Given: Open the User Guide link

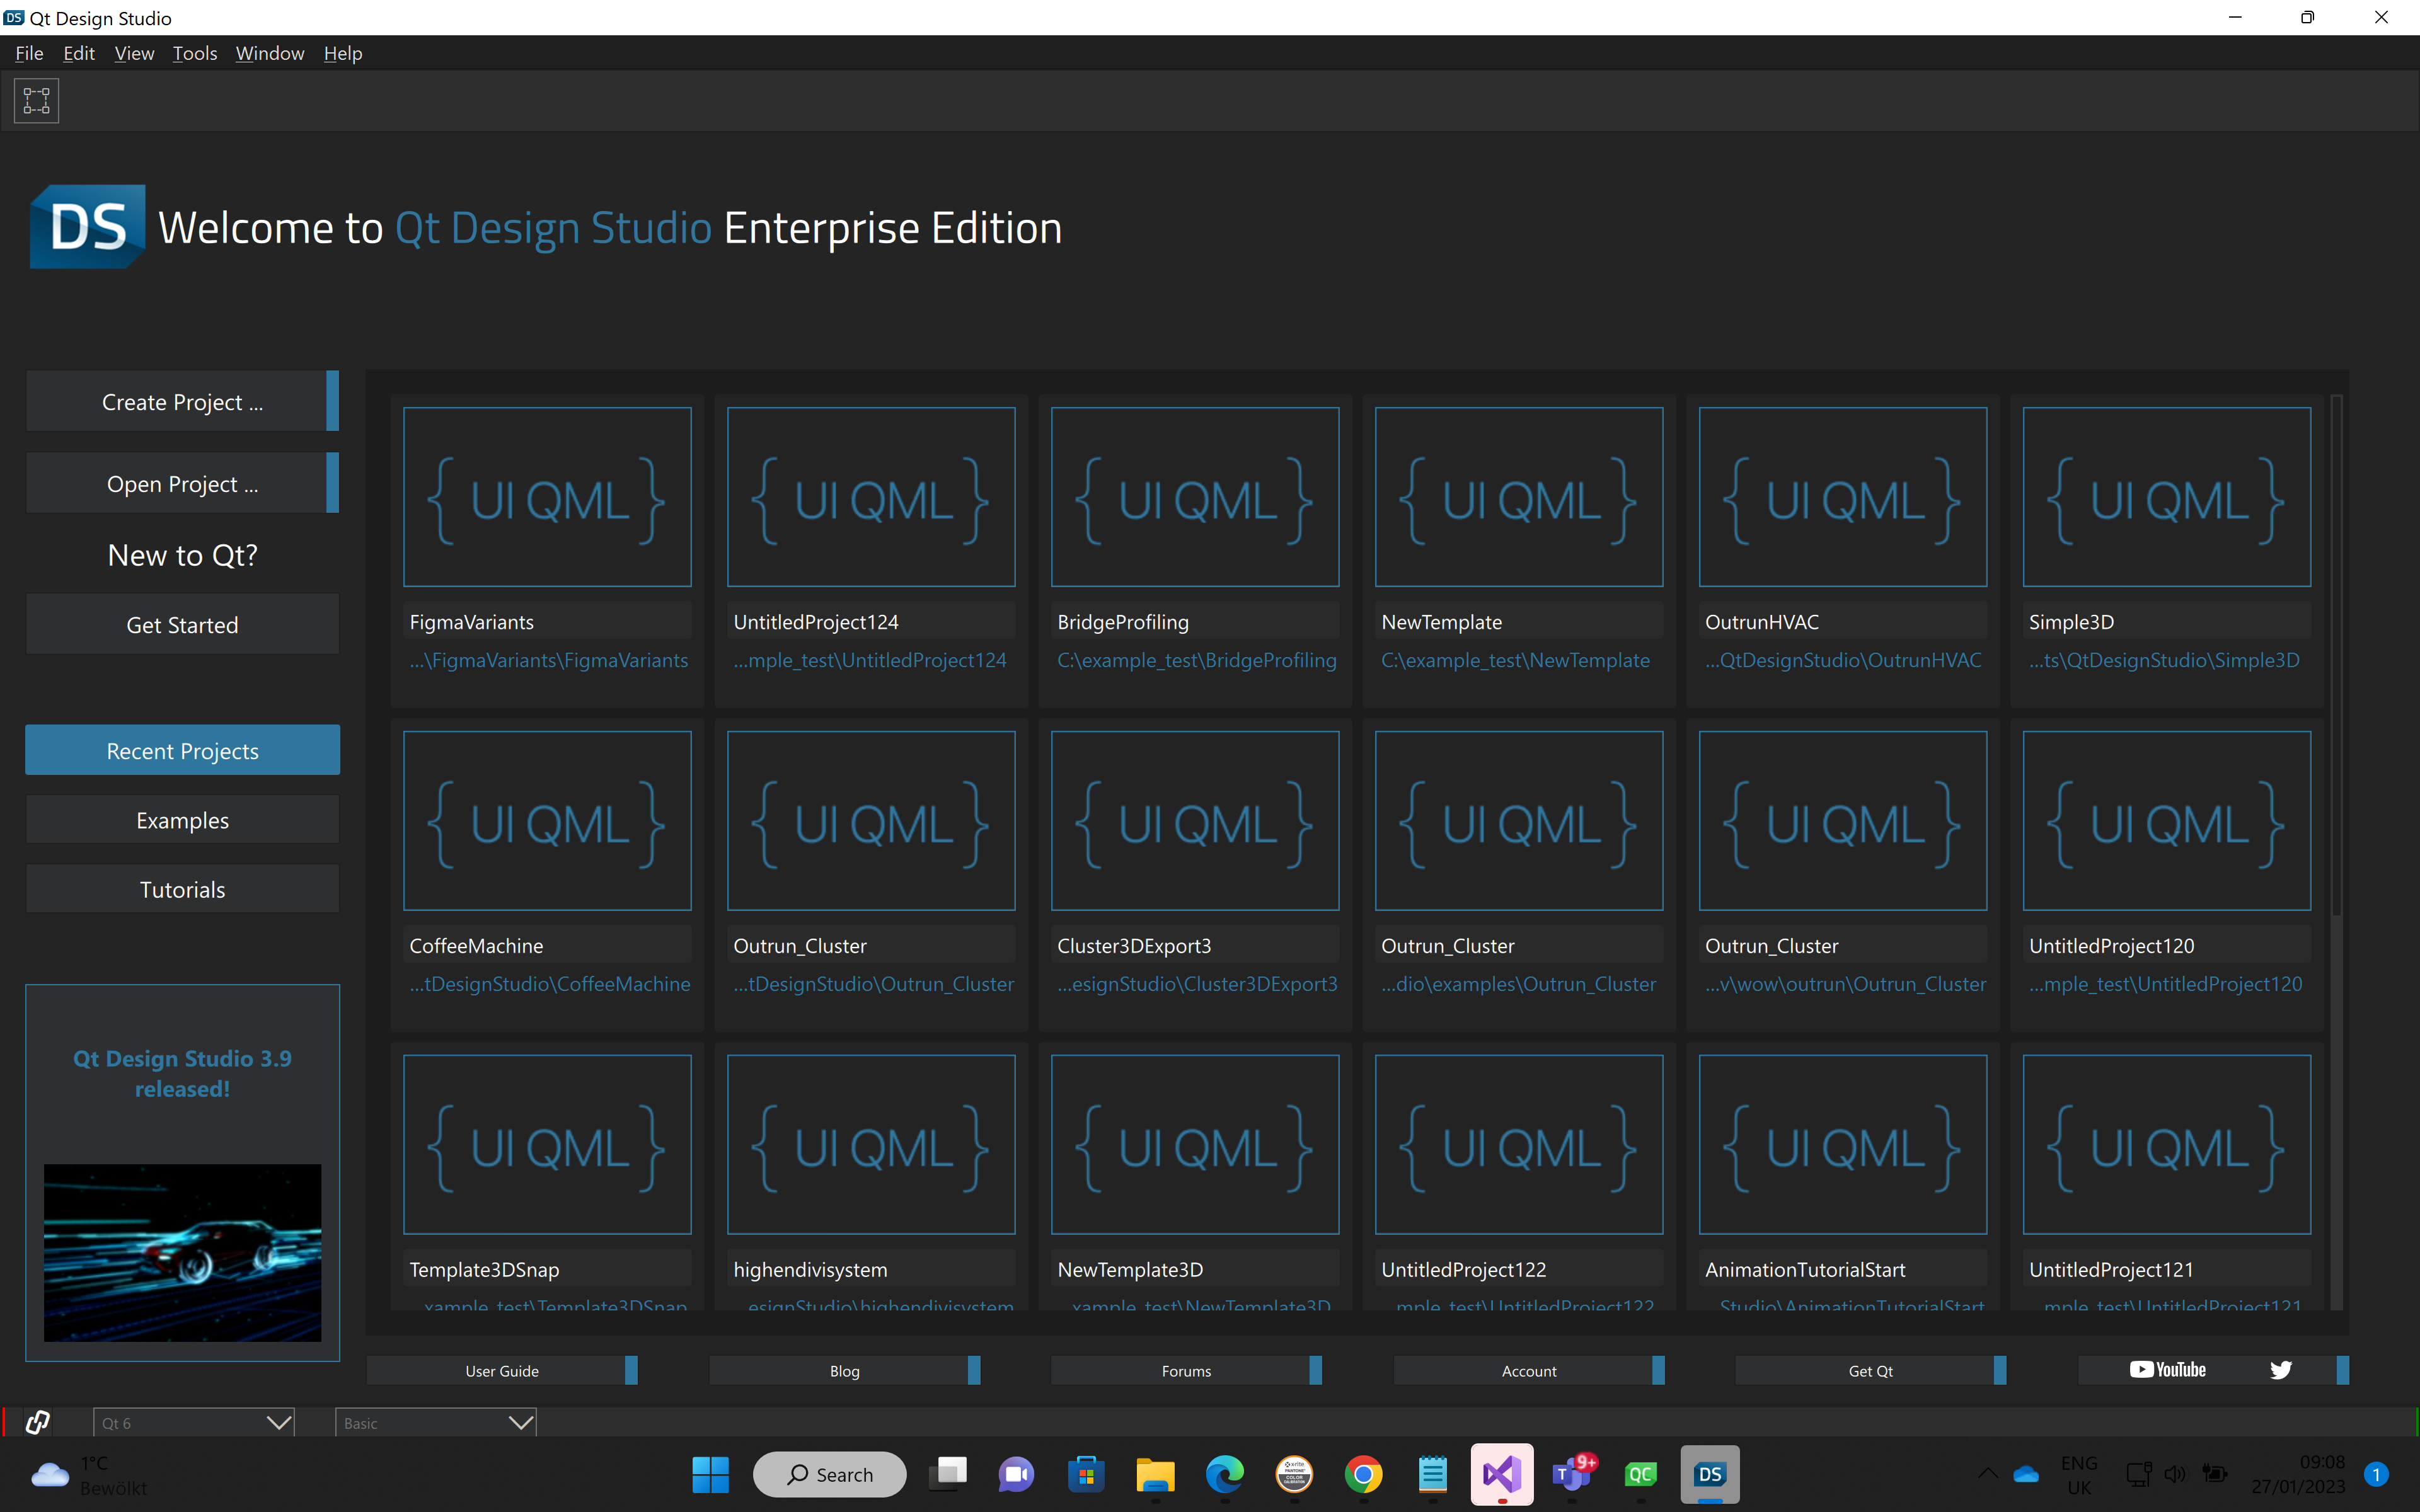Looking at the screenshot, I should tap(501, 1370).
